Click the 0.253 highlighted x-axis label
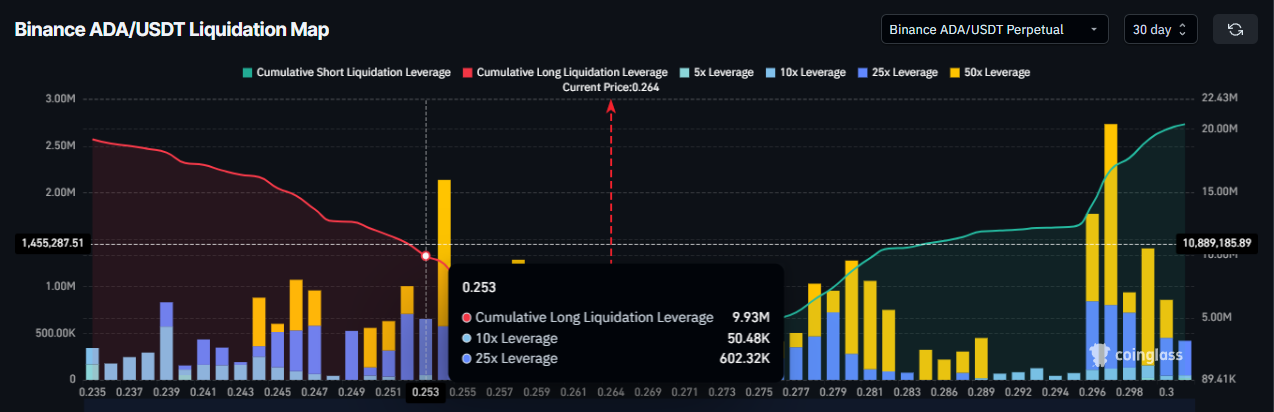1274x412 pixels. point(426,394)
